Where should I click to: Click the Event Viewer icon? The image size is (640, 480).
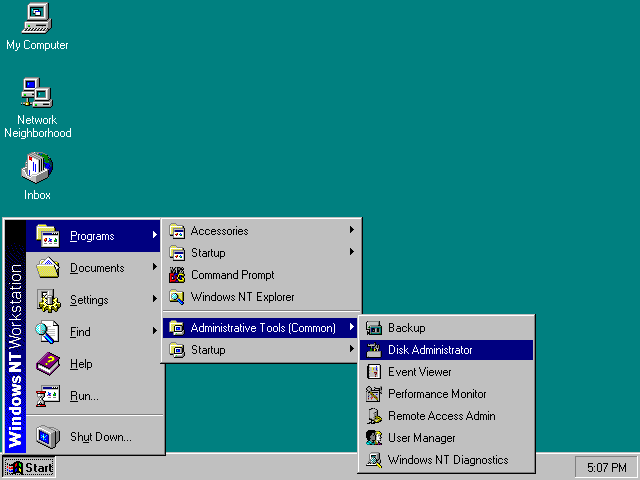coord(373,372)
